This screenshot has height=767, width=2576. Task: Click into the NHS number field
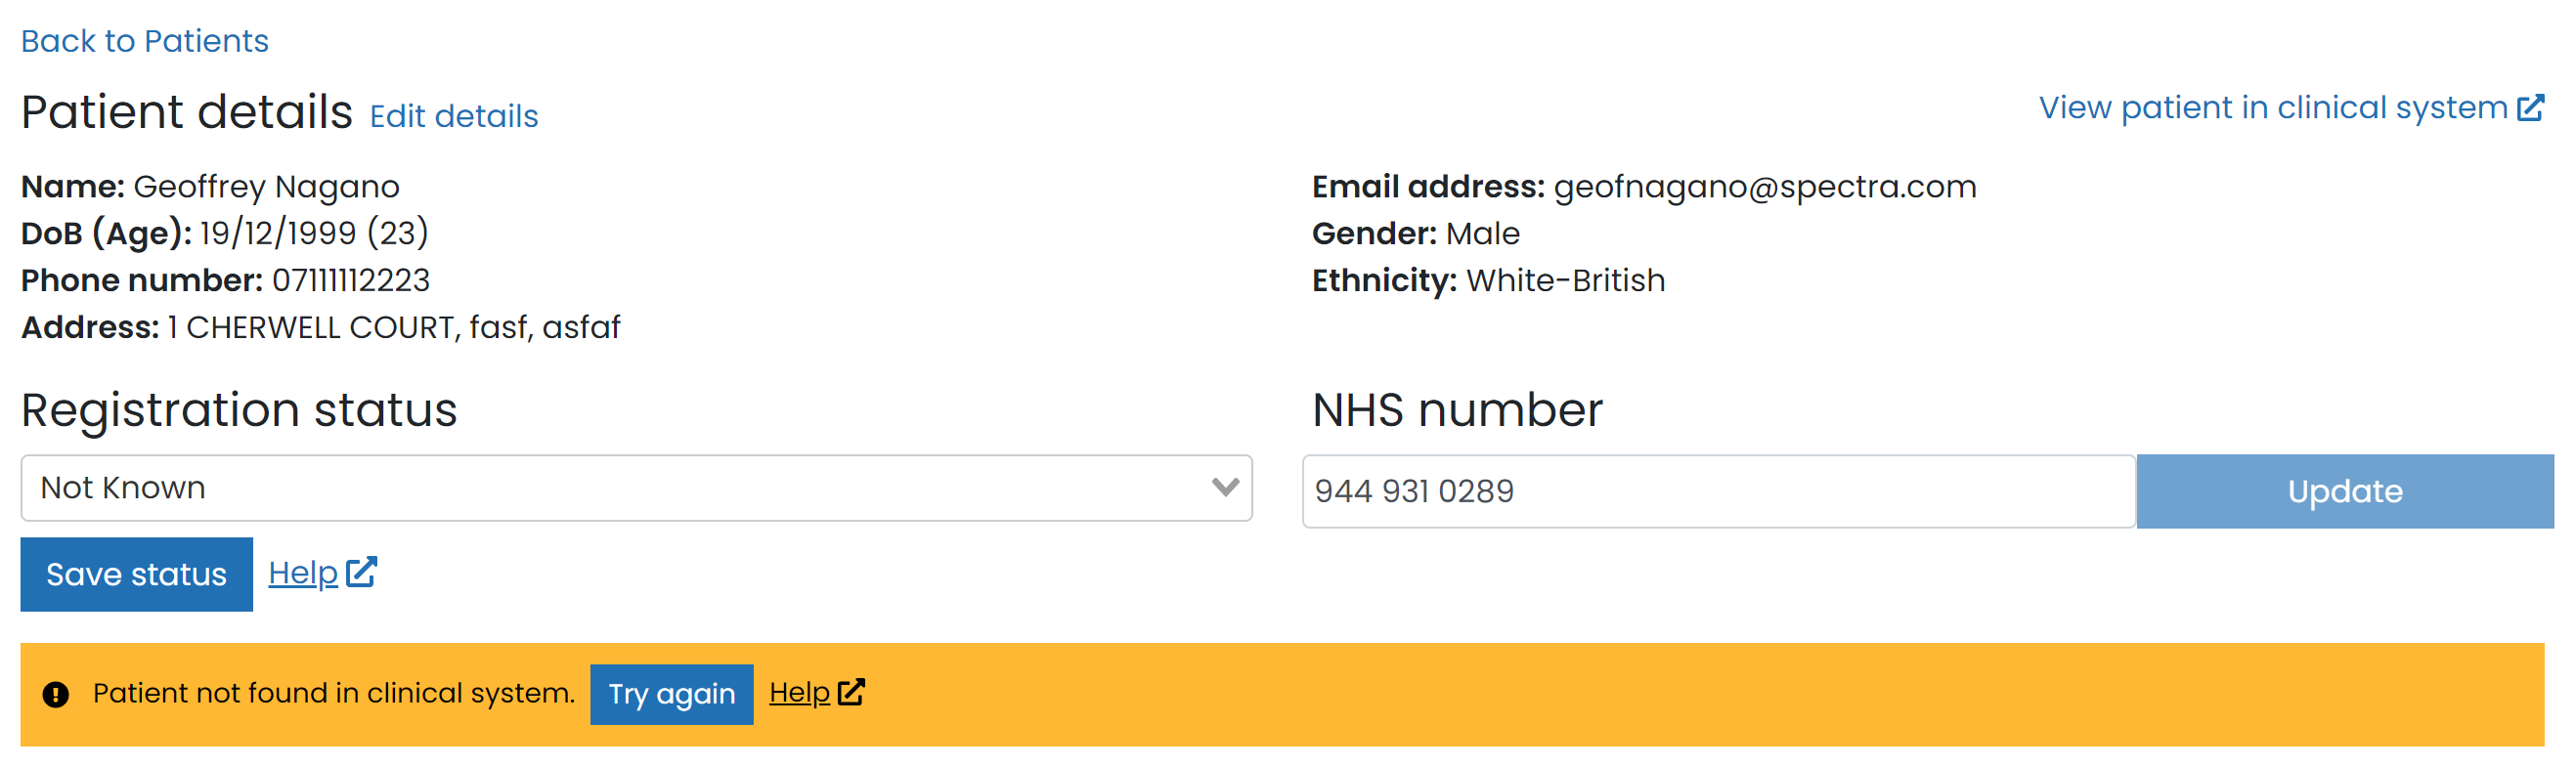(x=1717, y=491)
